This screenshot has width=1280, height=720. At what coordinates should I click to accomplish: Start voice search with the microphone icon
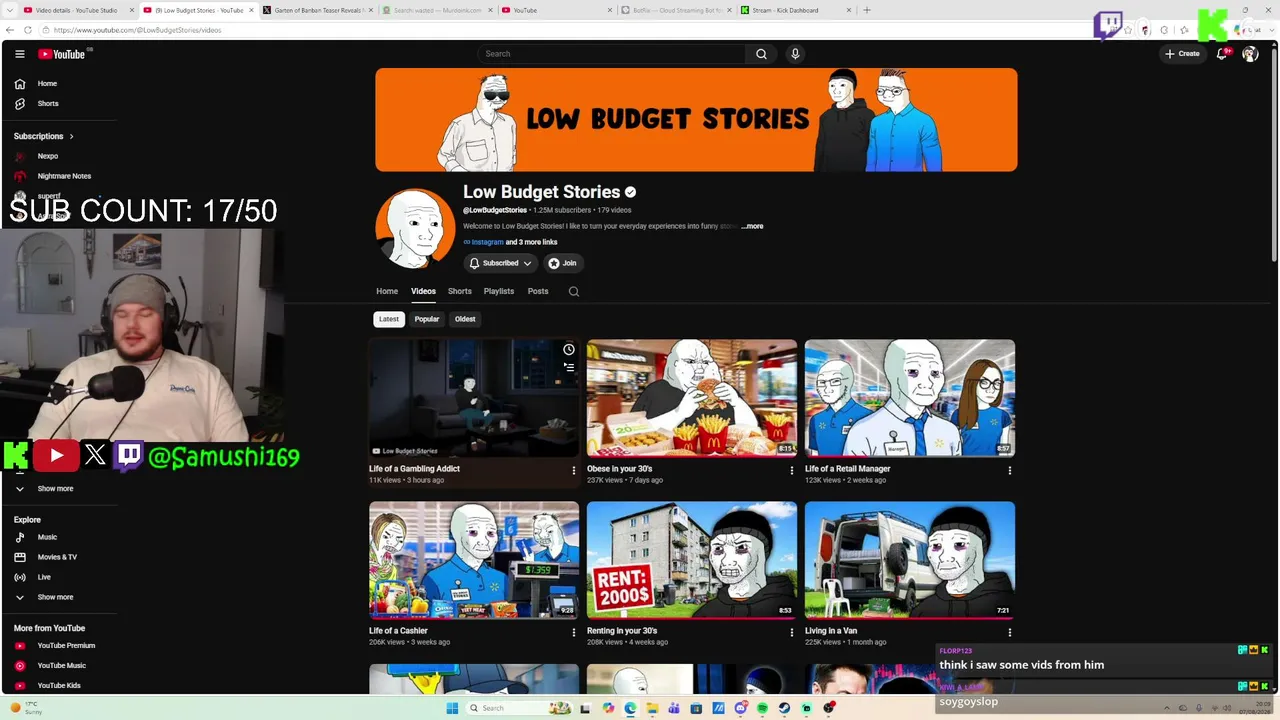(x=795, y=54)
